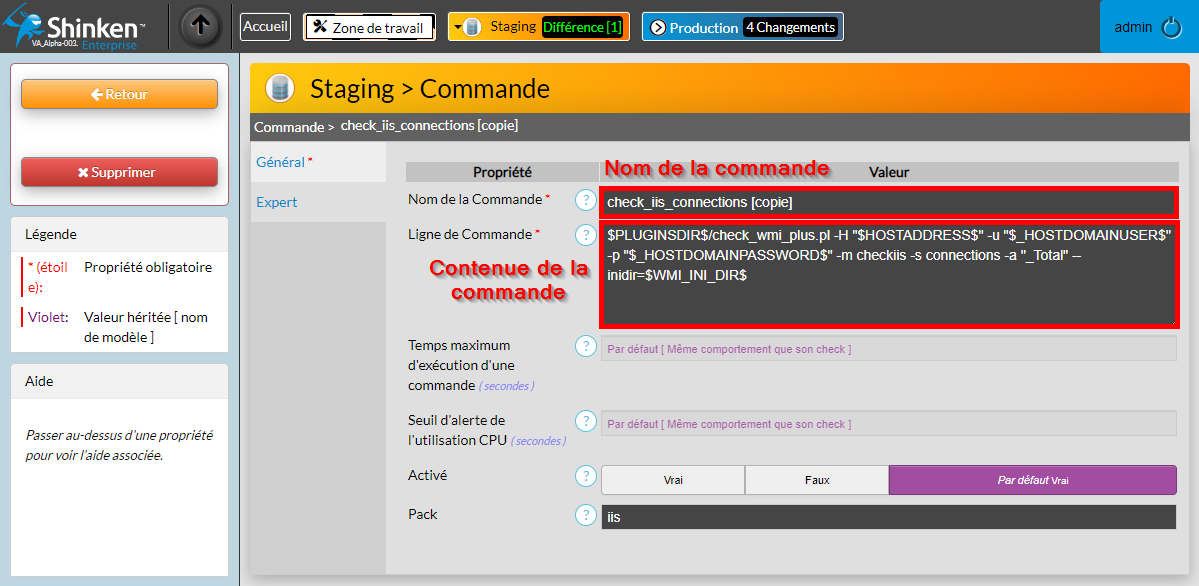
Task: Click the Staging database cylinder icon in header
Action: tap(472, 28)
